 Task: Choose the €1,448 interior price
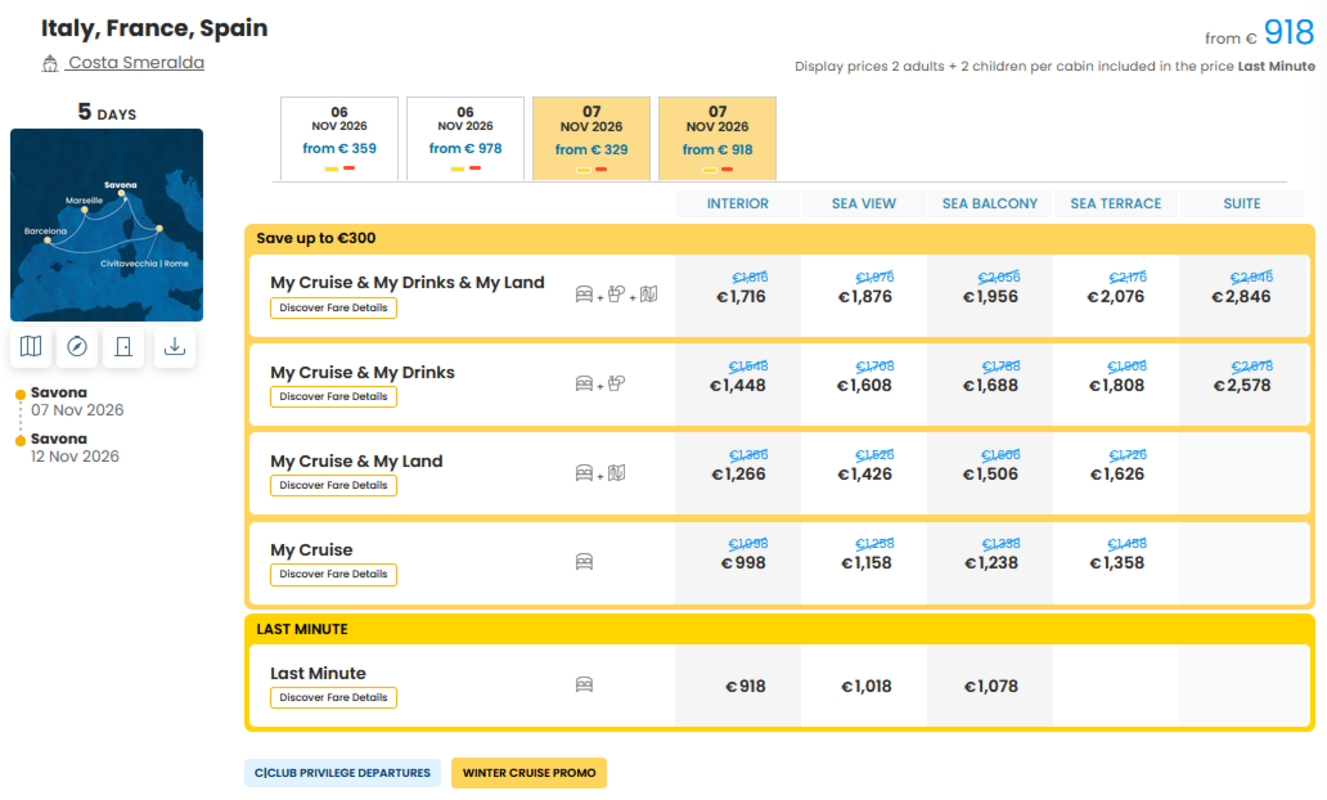(x=738, y=385)
